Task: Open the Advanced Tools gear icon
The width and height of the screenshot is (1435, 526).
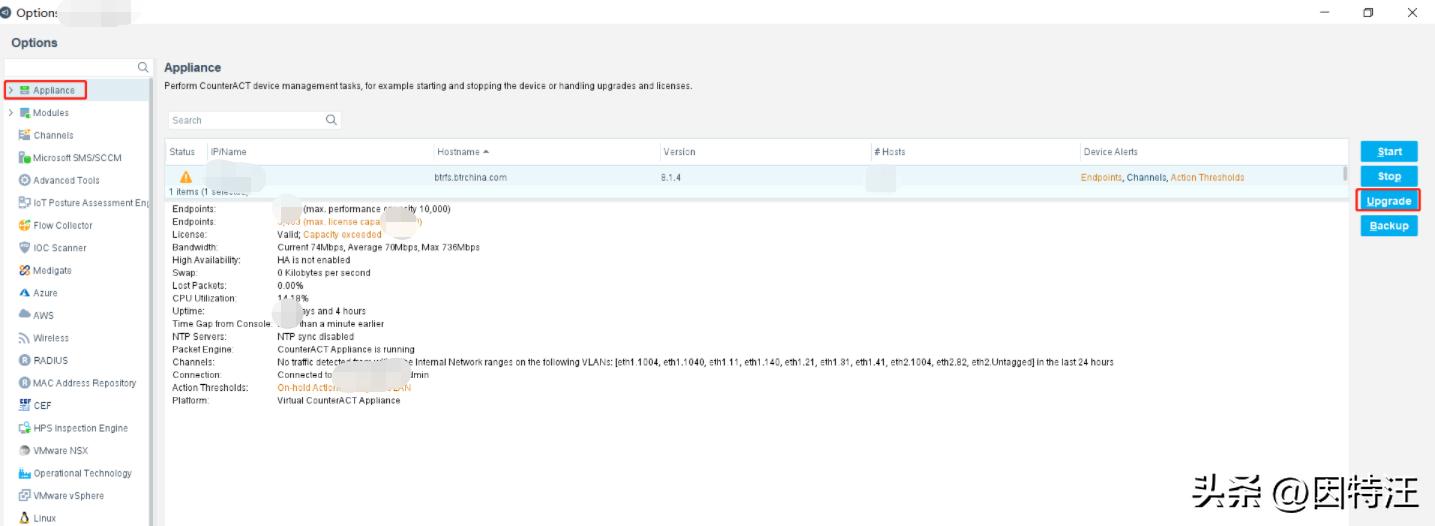Action: pos(25,180)
